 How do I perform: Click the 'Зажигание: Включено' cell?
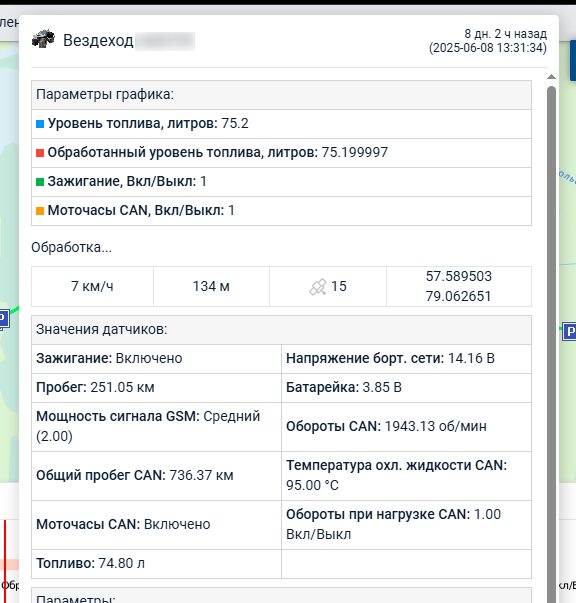(156, 359)
